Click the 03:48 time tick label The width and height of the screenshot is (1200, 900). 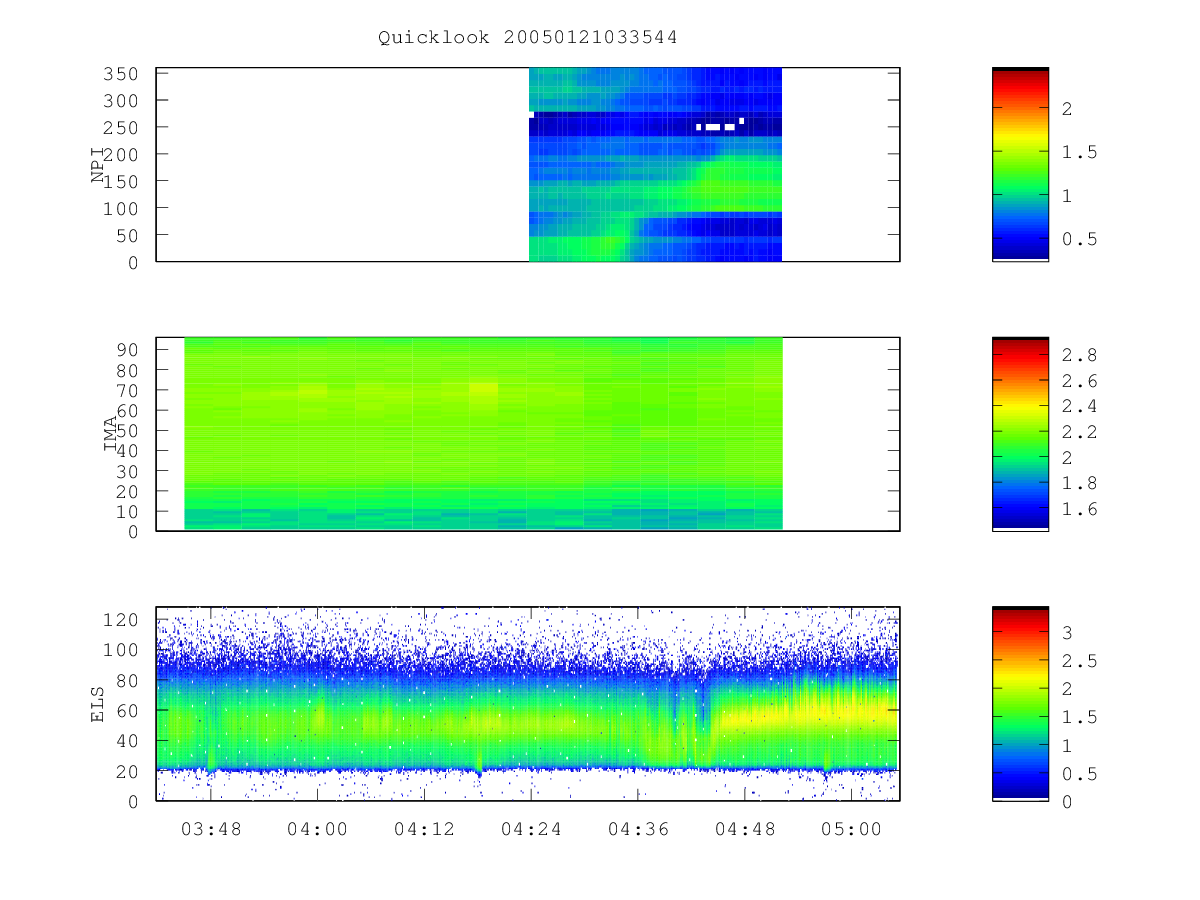click(211, 829)
